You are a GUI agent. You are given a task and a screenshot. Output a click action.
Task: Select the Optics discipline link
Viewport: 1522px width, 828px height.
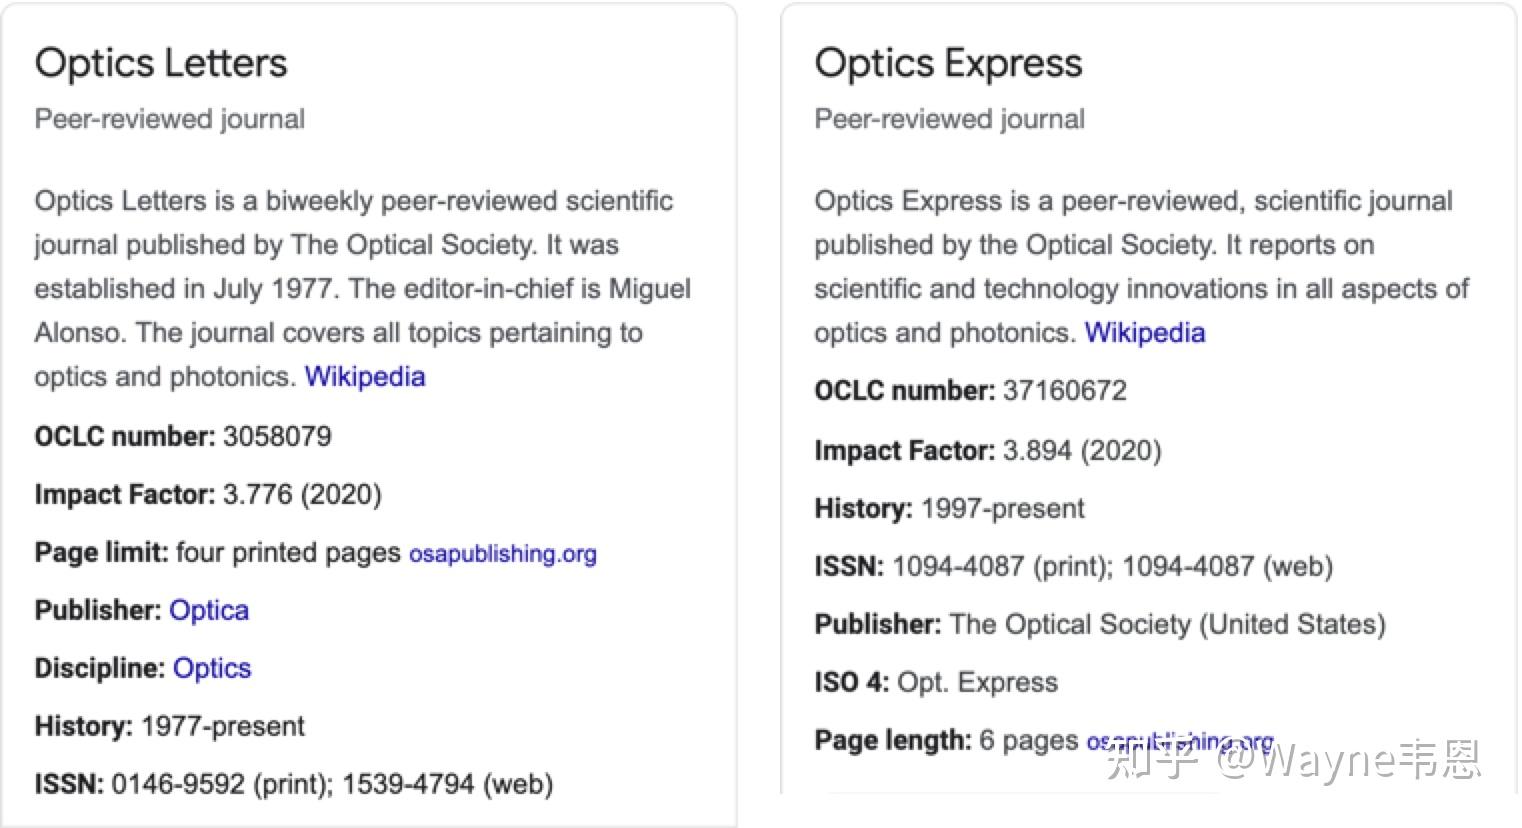[x=211, y=668]
